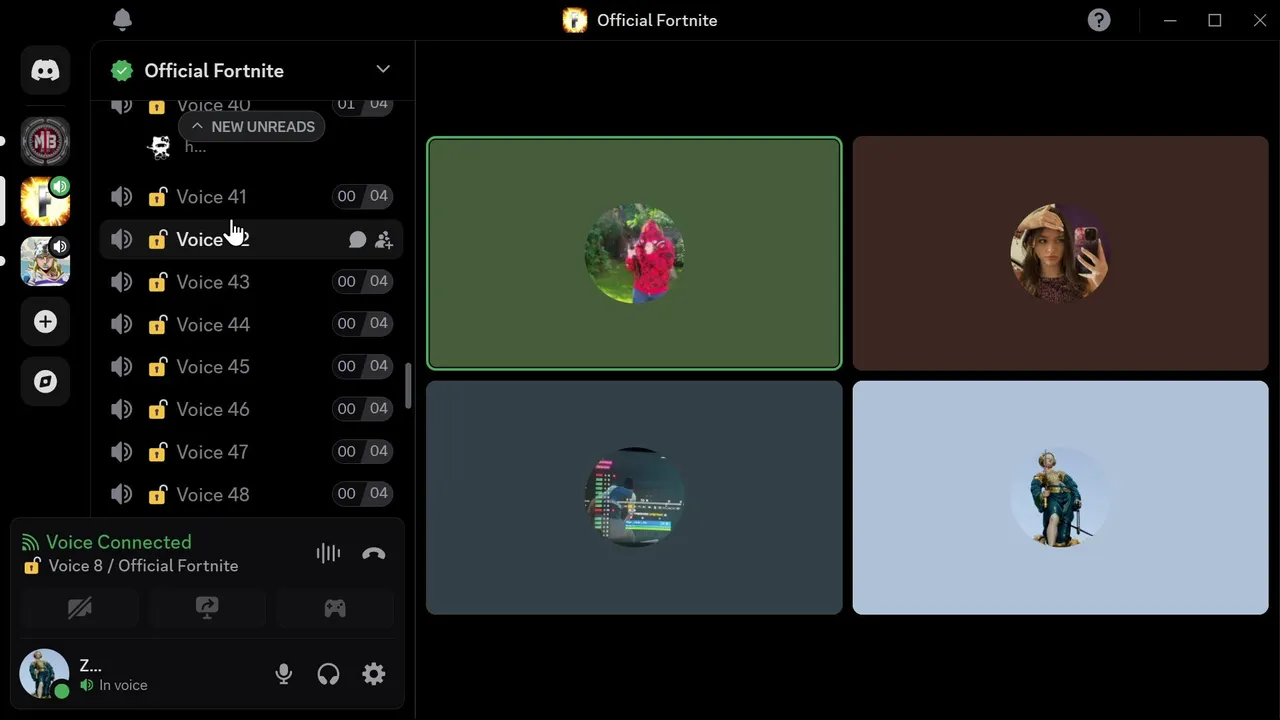Focus the statue avatar participant tile

point(1060,497)
